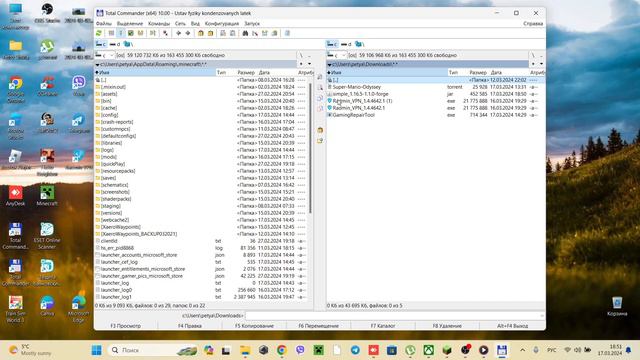Select drive d in left drive bar
This screenshot has width=640, height=360.
[115, 44]
